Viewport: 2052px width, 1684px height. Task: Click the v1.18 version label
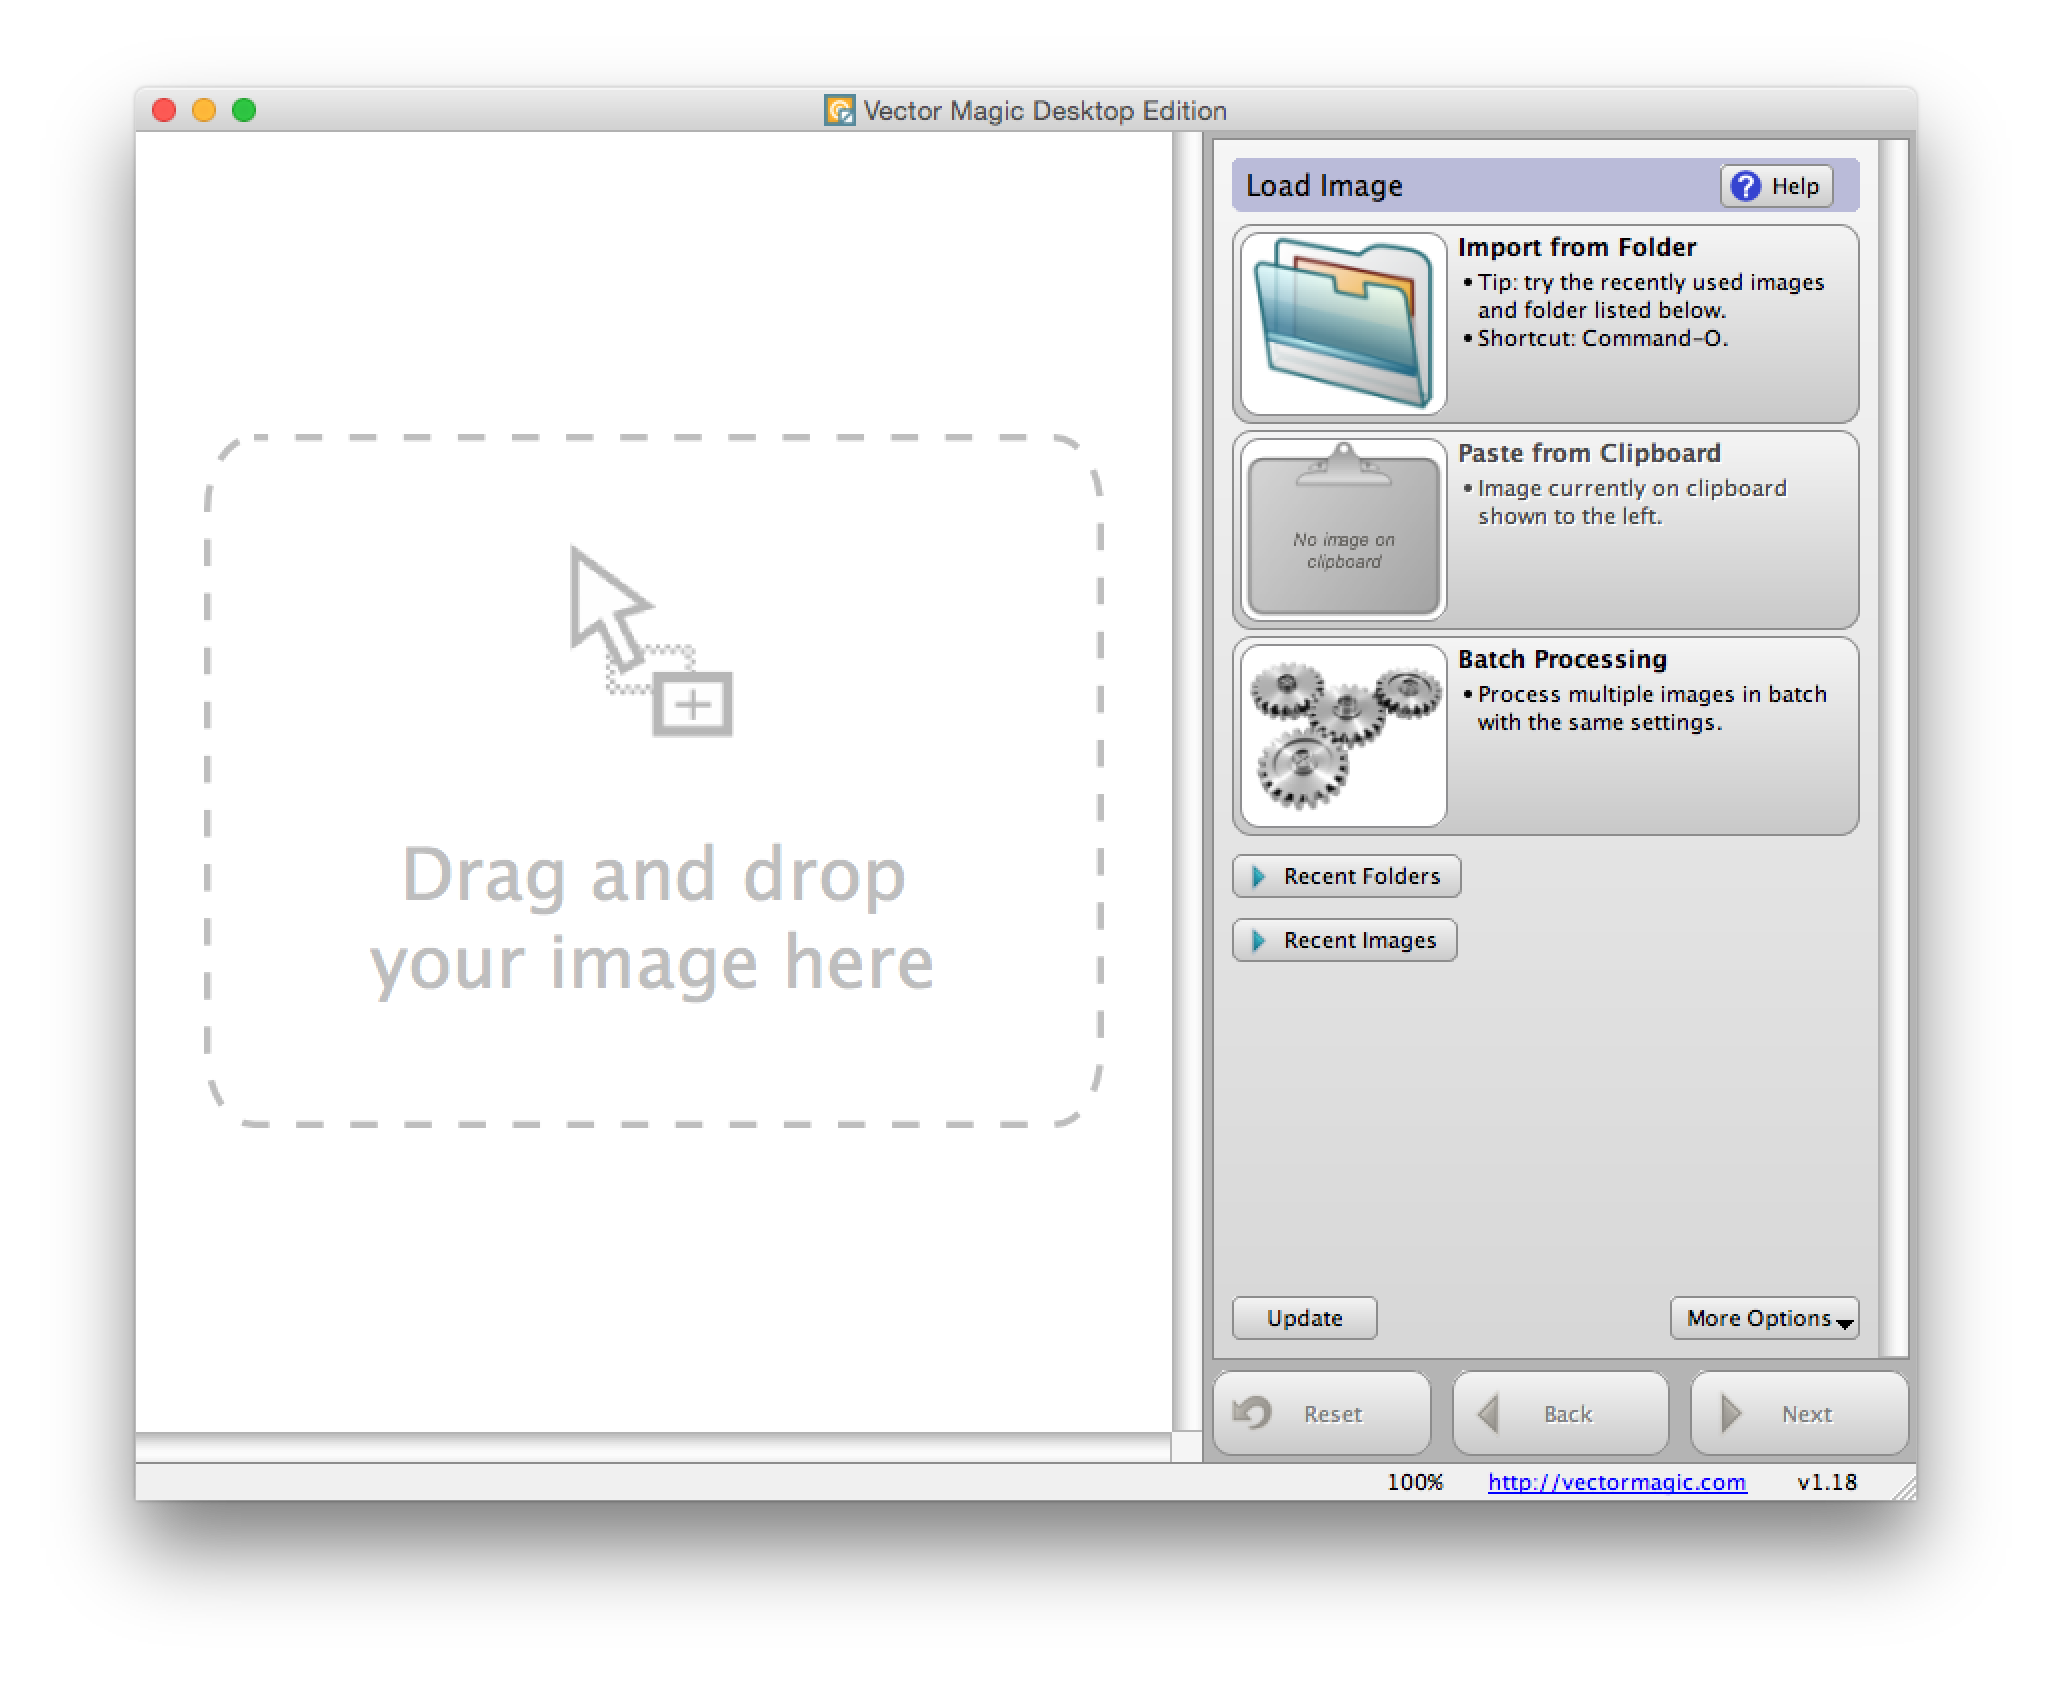(x=1827, y=1482)
